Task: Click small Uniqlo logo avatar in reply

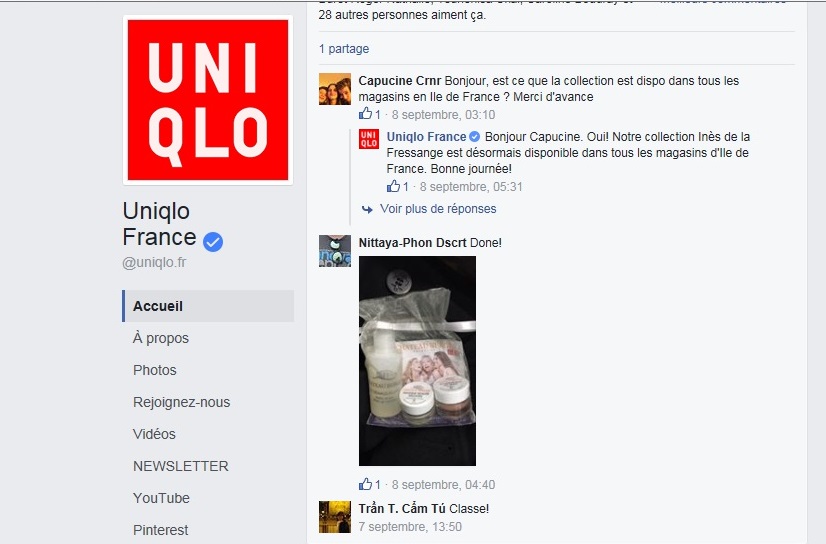Action: (x=369, y=139)
